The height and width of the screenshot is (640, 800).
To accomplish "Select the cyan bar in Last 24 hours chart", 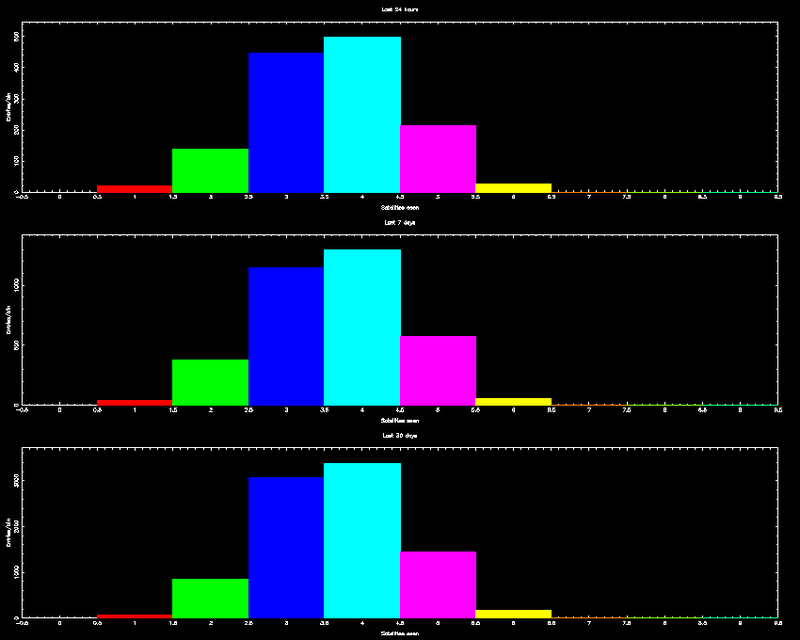I will 362,114.
